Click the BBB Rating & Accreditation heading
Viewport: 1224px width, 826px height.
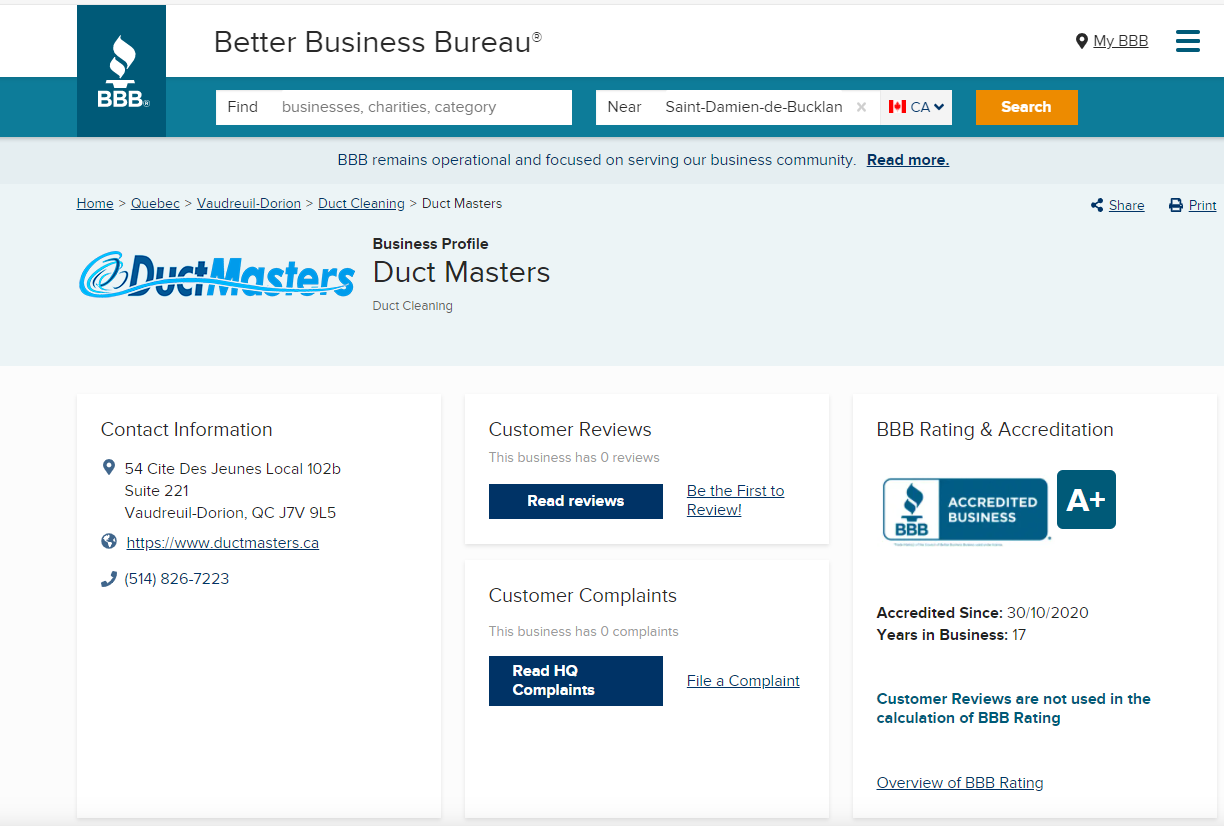(x=995, y=429)
